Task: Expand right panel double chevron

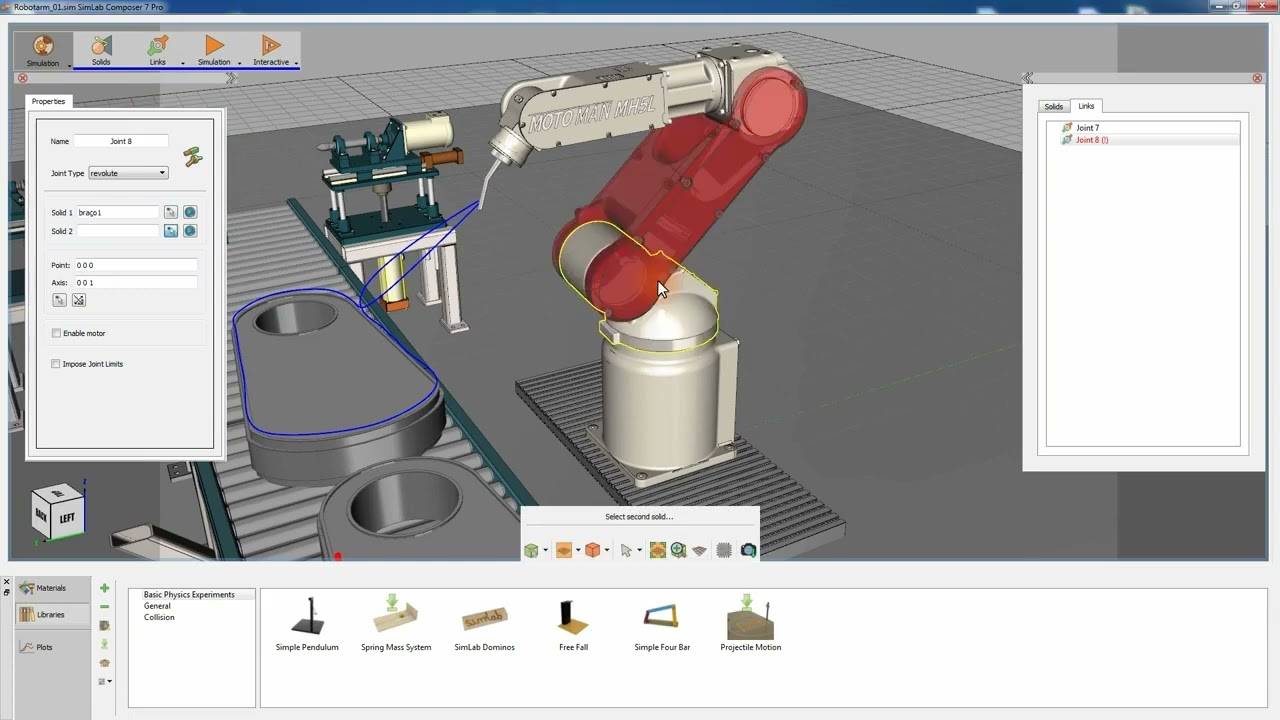Action: [x=1027, y=78]
